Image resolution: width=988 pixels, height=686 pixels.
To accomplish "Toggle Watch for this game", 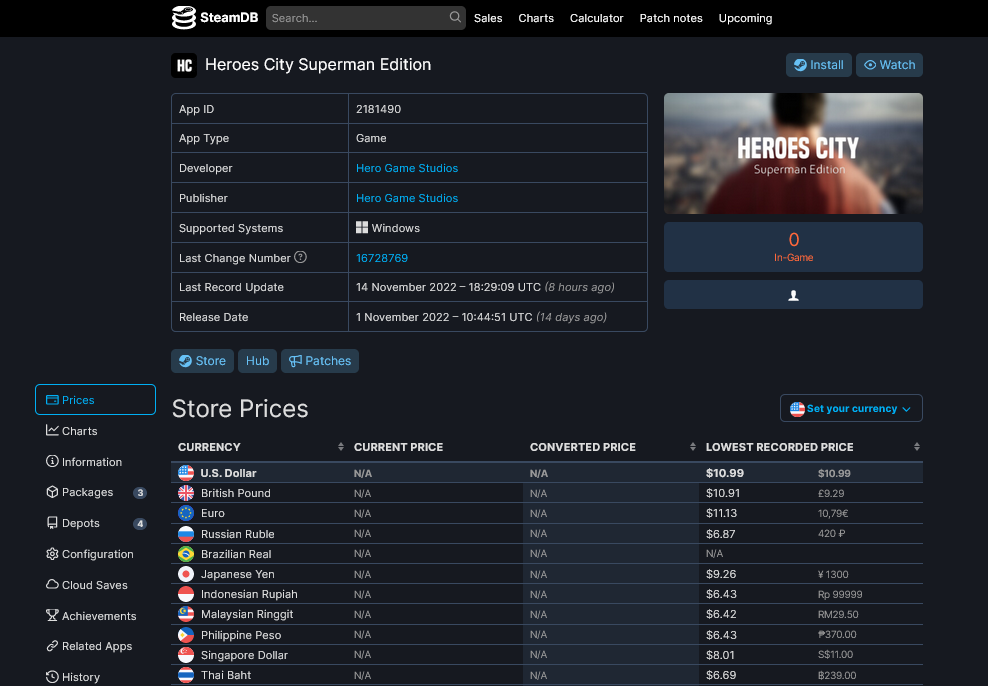I will pos(889,65).
